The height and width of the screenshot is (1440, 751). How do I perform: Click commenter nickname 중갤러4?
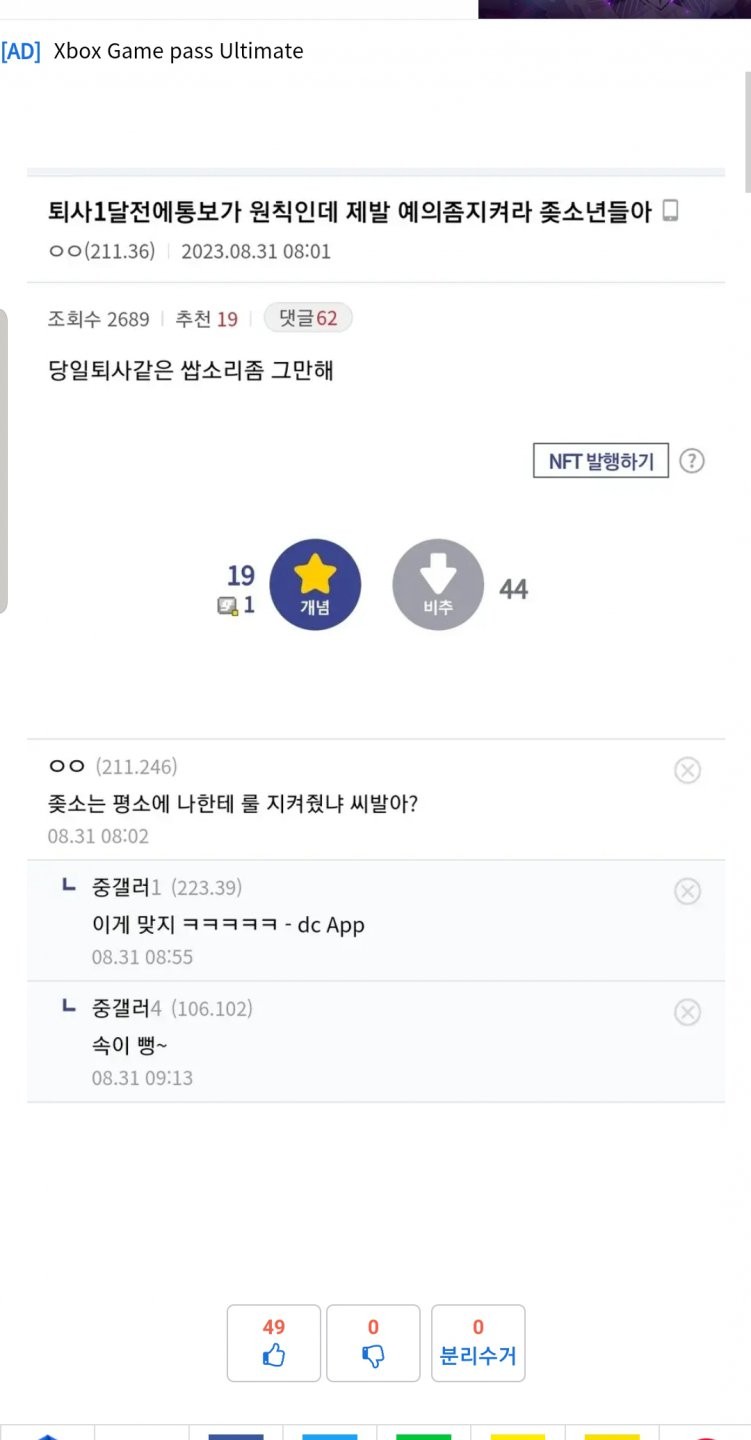point(127,1009)
